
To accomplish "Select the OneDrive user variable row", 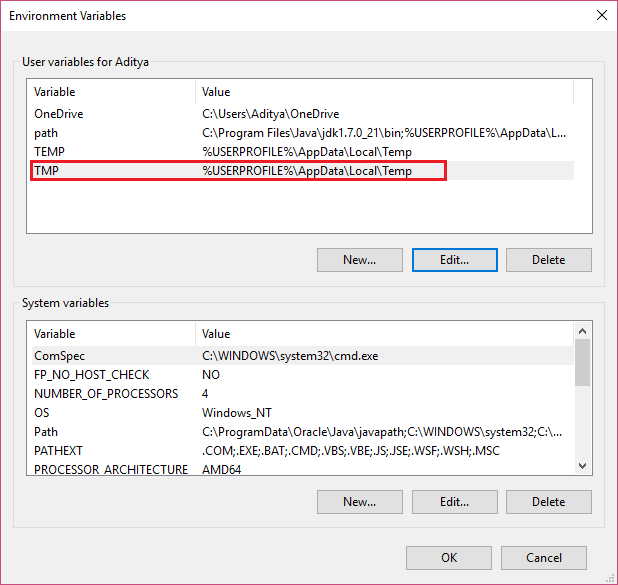I will [x=303, y=114].
